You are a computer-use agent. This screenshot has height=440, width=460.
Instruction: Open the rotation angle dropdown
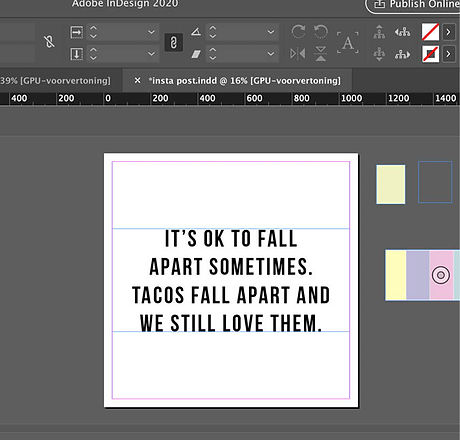pyautogui.click(x=271, y=32)
